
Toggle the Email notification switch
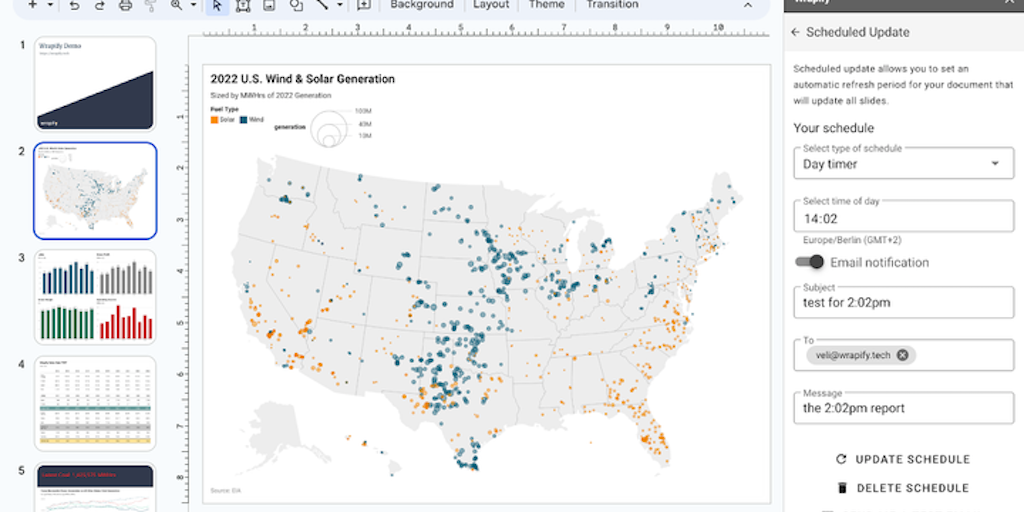pyautogui.click(x=811, y=262)
